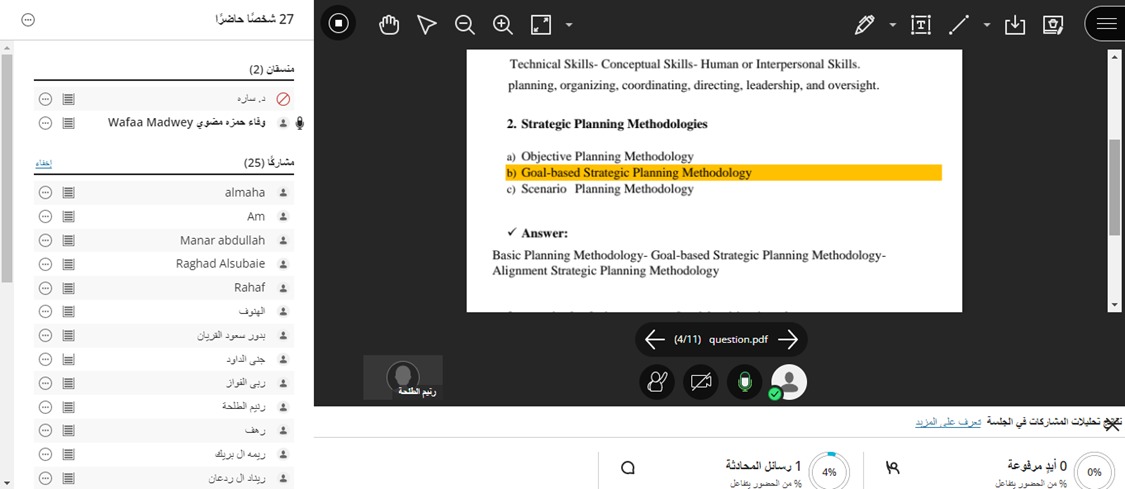Activate the text annotation tool
This screenshot has height=489, width=1125.
(921, 24)
